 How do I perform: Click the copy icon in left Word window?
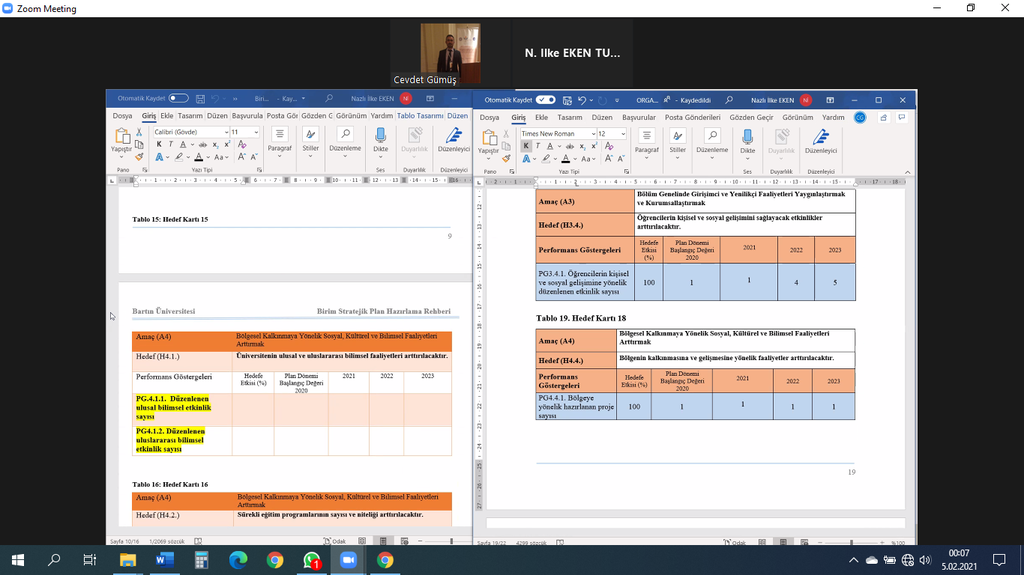pyautogui.click(x=139, y=144)
